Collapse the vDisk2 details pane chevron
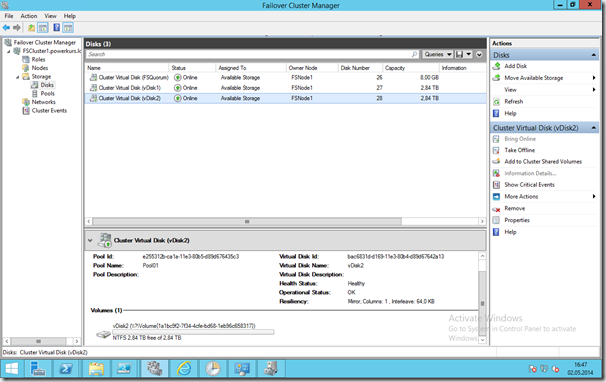The height and width of the screenshot is (382, 606). 90,240
